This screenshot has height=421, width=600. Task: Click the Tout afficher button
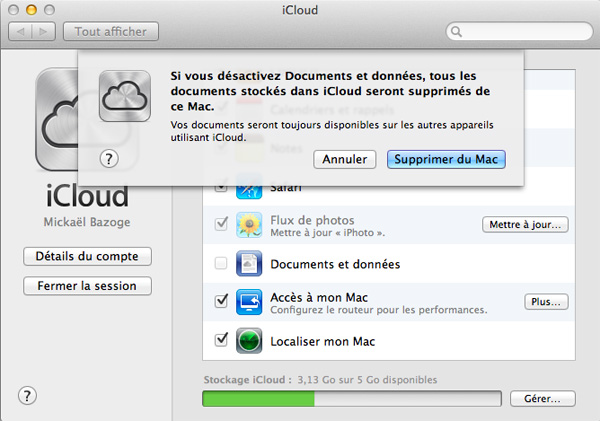[111, 31]
